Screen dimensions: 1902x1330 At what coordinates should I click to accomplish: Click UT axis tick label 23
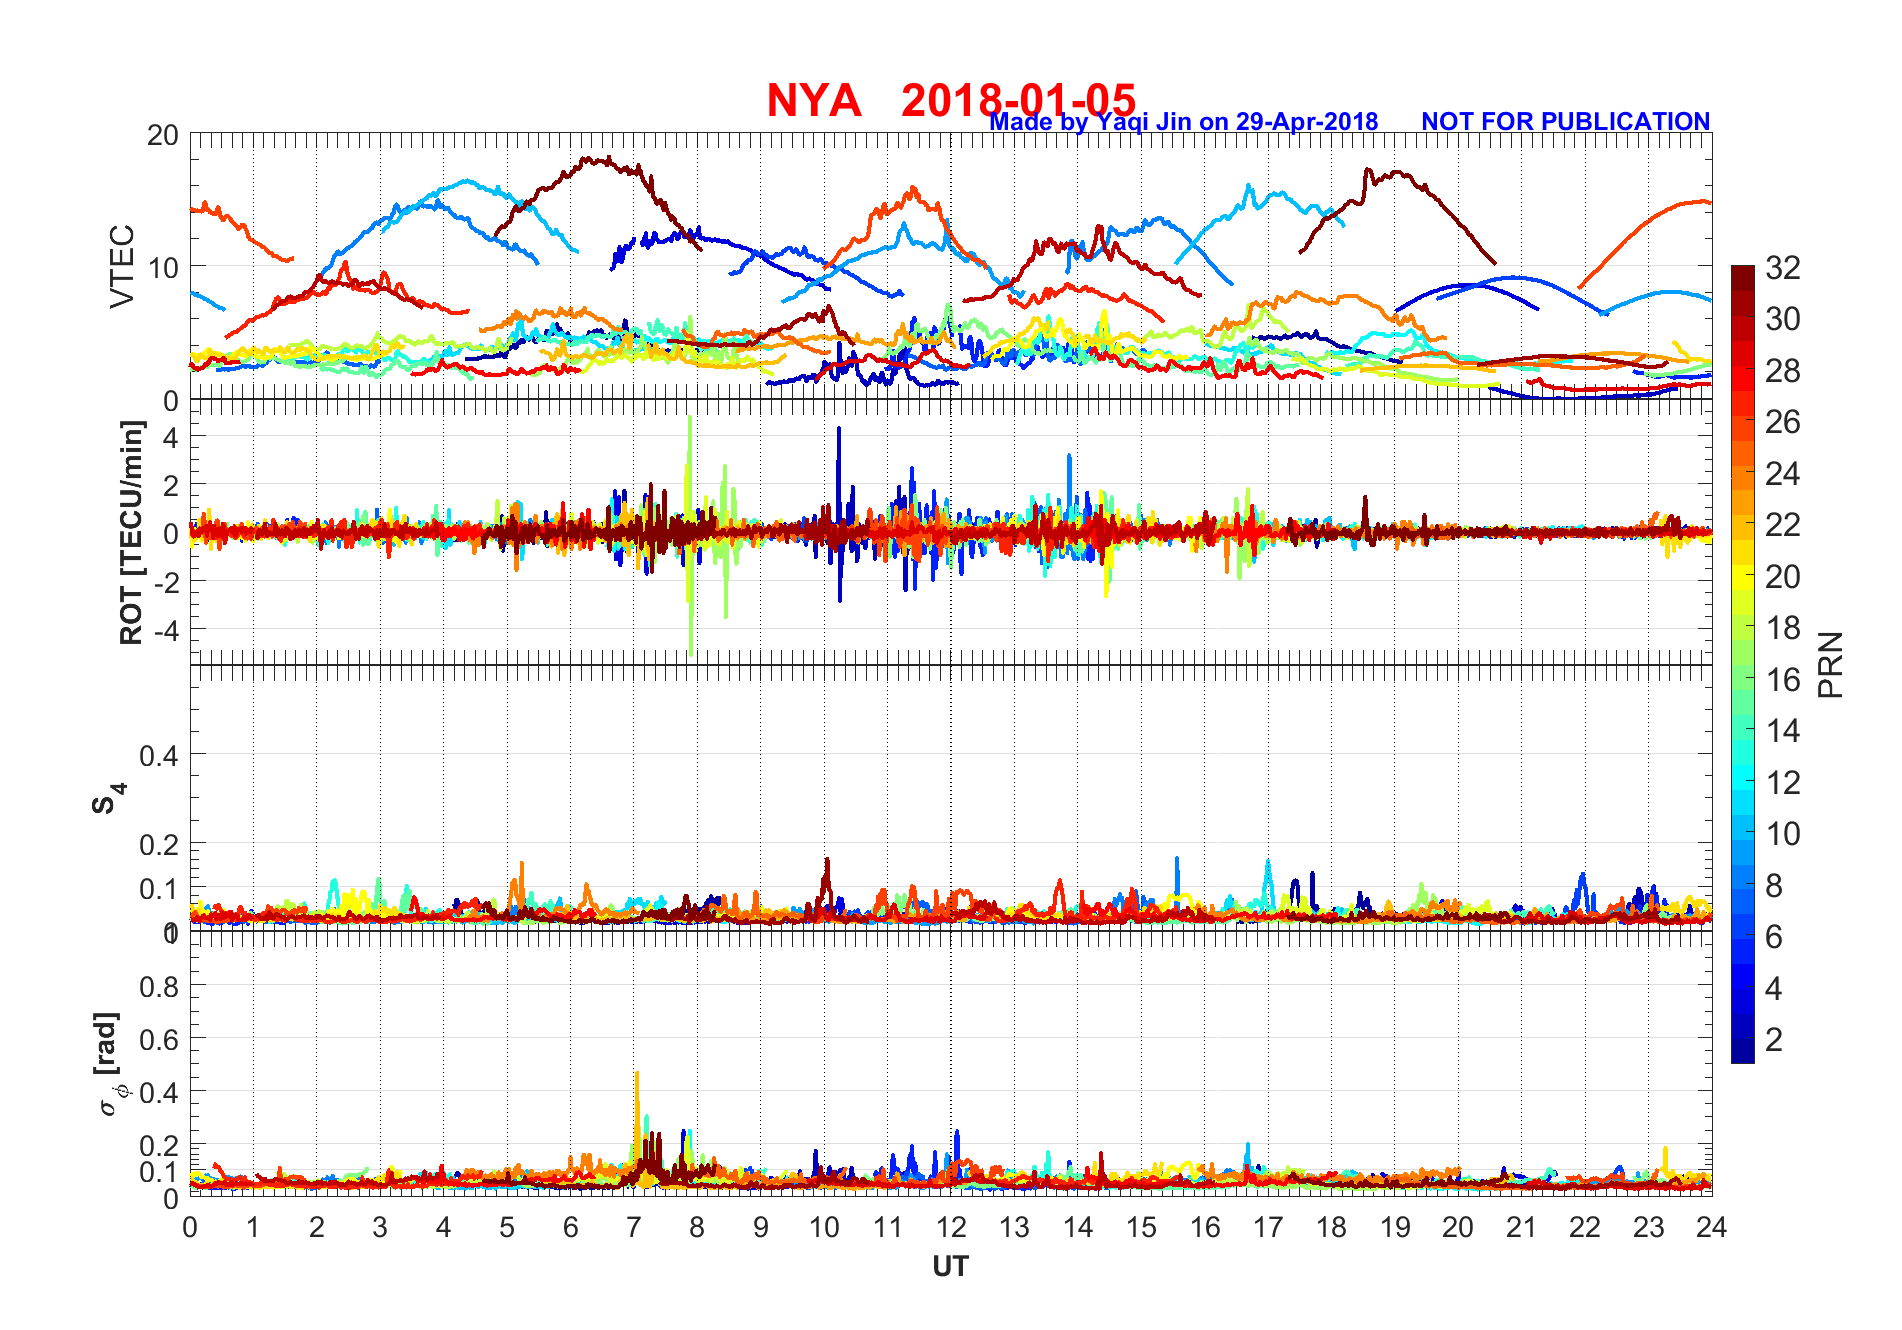1648,1227
